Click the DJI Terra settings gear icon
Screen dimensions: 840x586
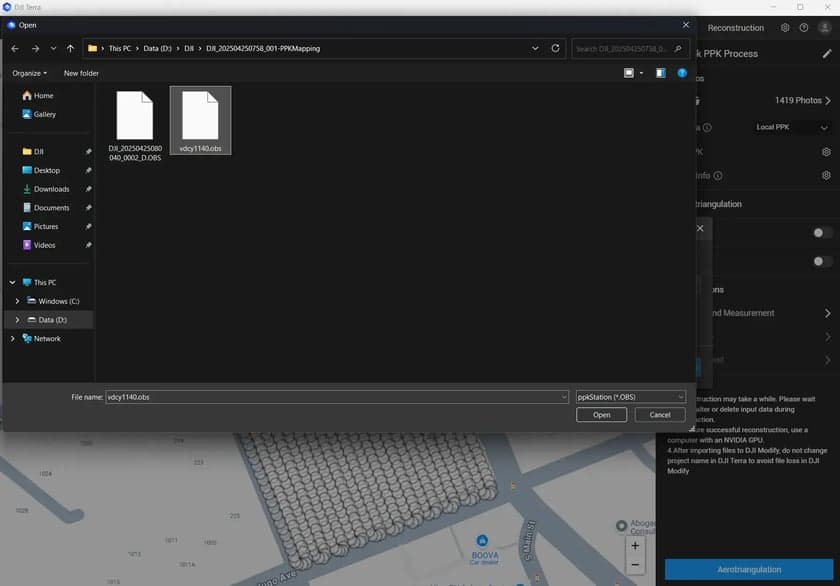coord(785,28)
